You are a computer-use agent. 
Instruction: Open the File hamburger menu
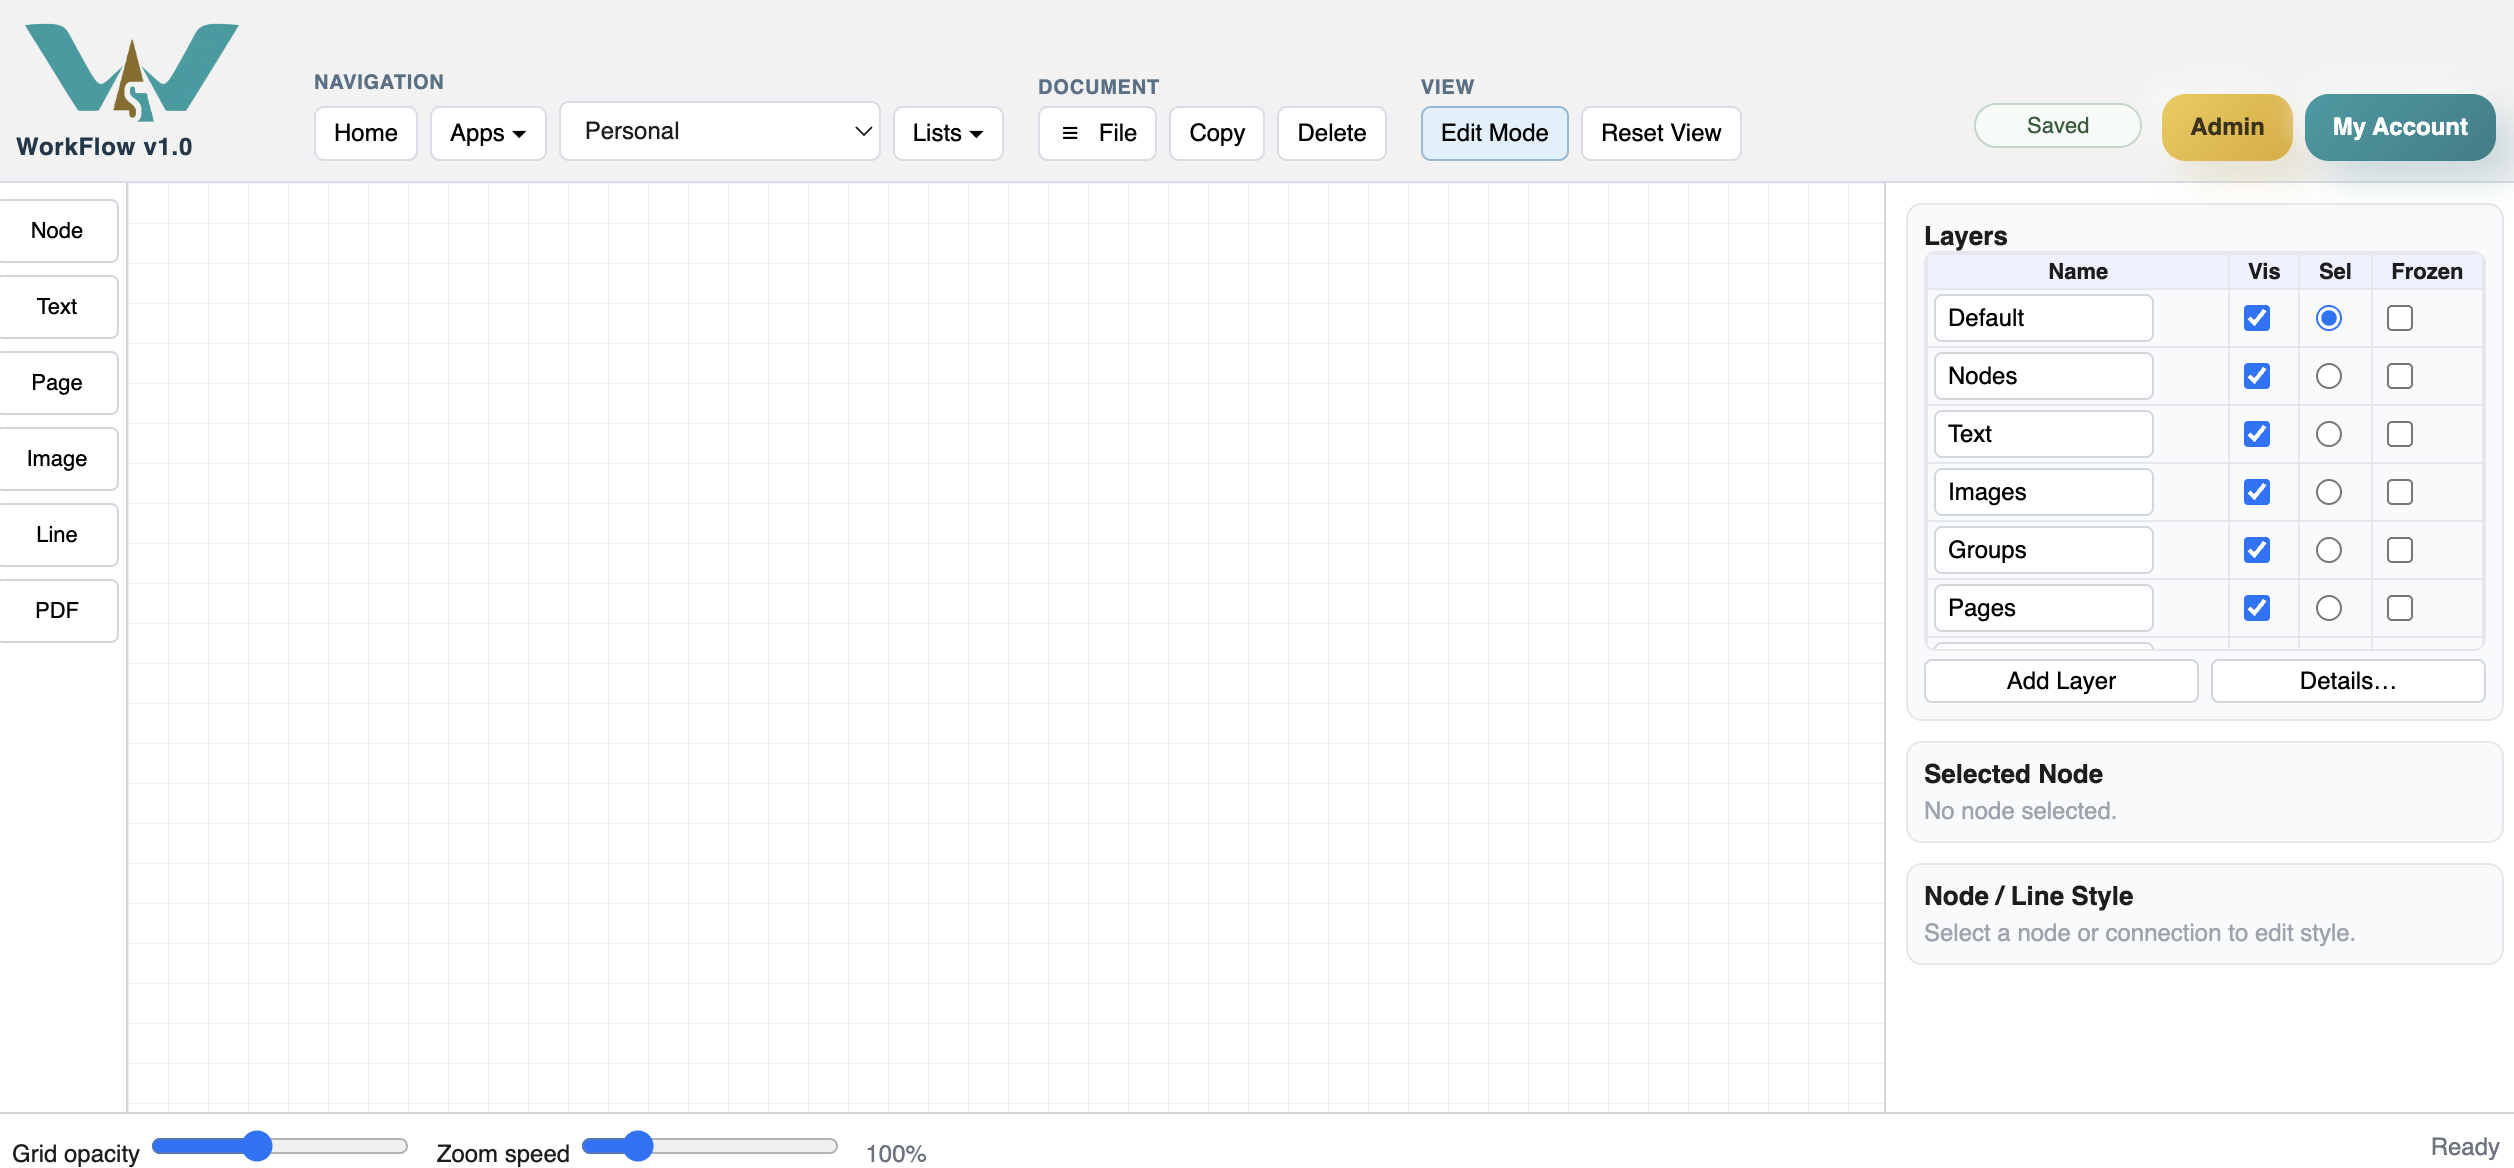[x=1097, y=133]
